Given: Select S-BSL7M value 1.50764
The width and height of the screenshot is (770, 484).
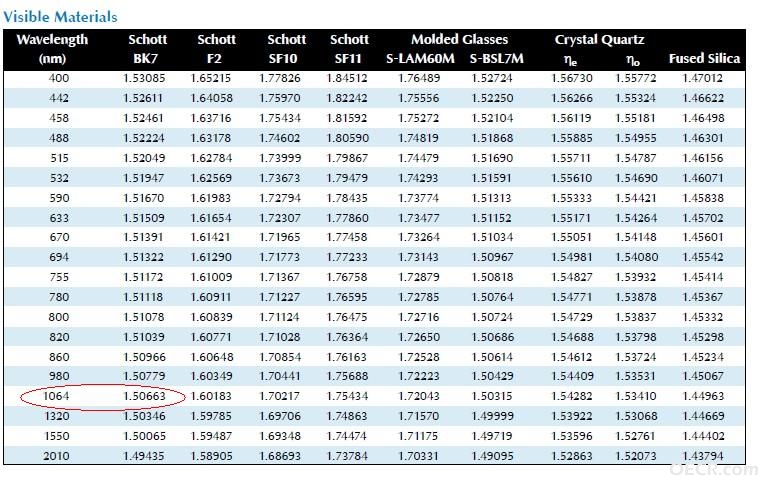Looking at the screenshot, I should coord(492,297).
